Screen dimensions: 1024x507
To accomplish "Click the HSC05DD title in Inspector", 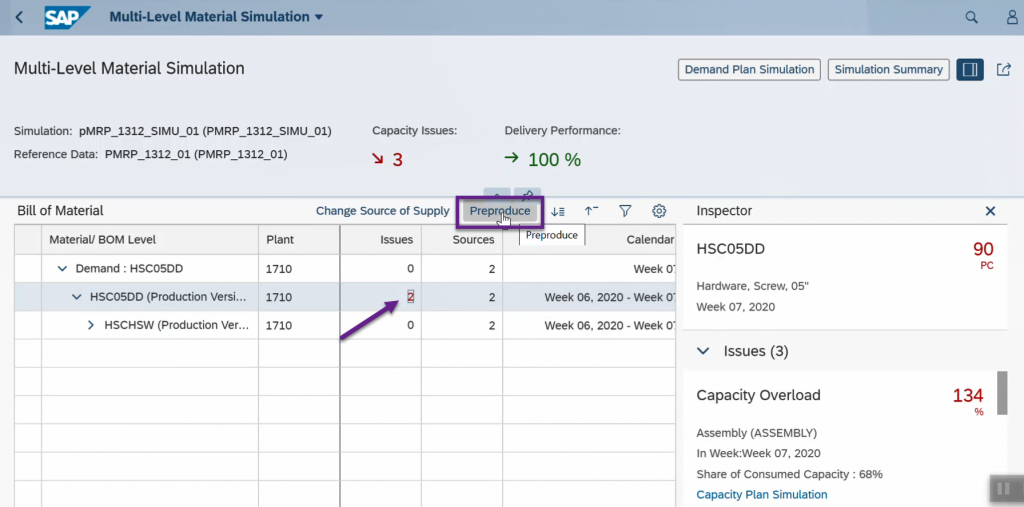I will pyautogui.click(x=731, y=249).
